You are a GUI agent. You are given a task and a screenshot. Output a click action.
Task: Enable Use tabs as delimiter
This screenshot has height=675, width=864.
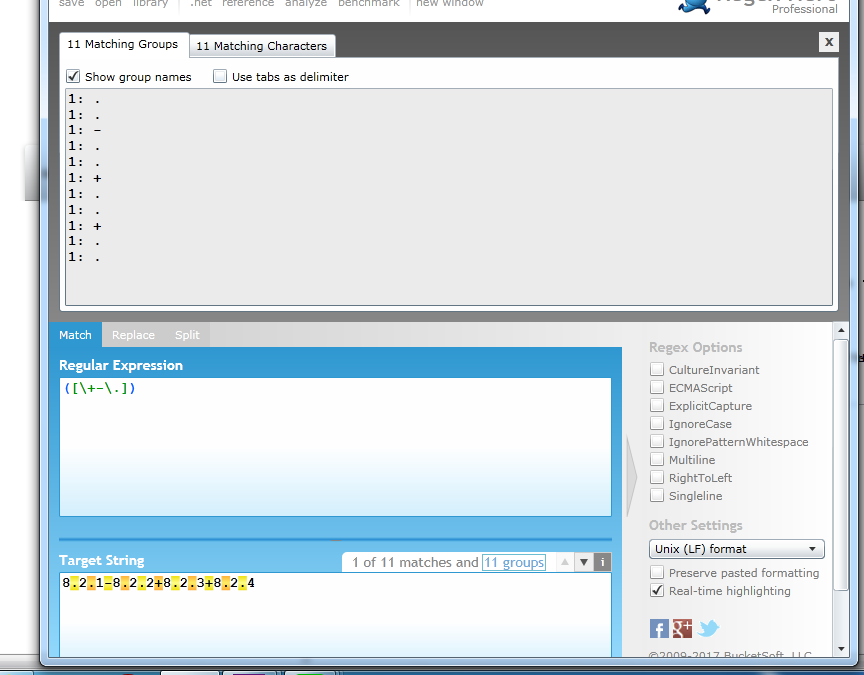(220, 76)
